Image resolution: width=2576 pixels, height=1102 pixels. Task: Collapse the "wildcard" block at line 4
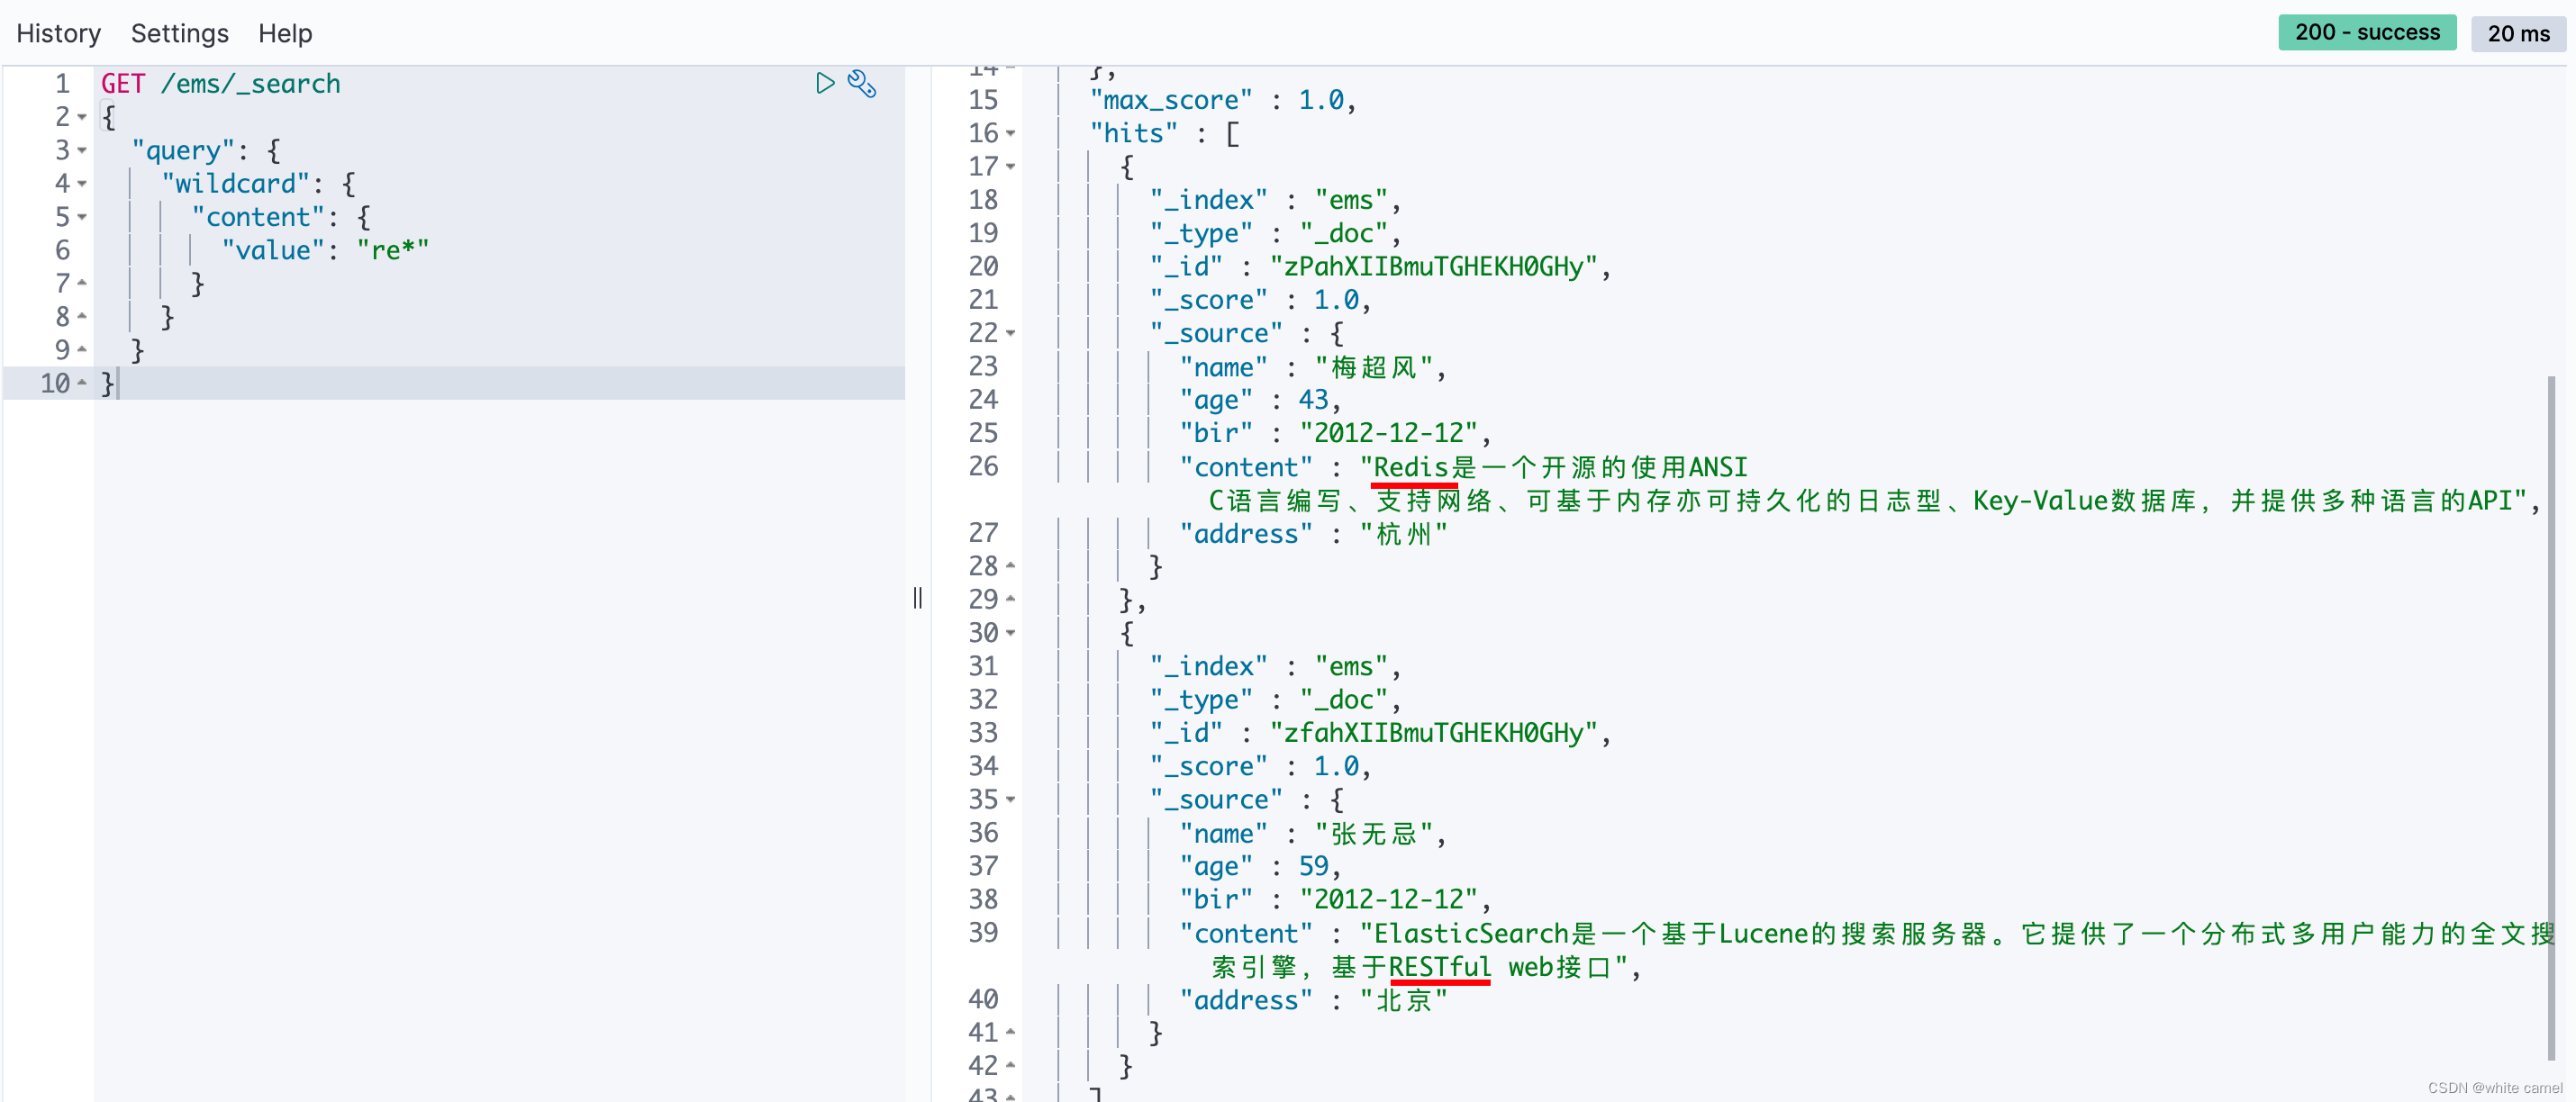[82, 184]
